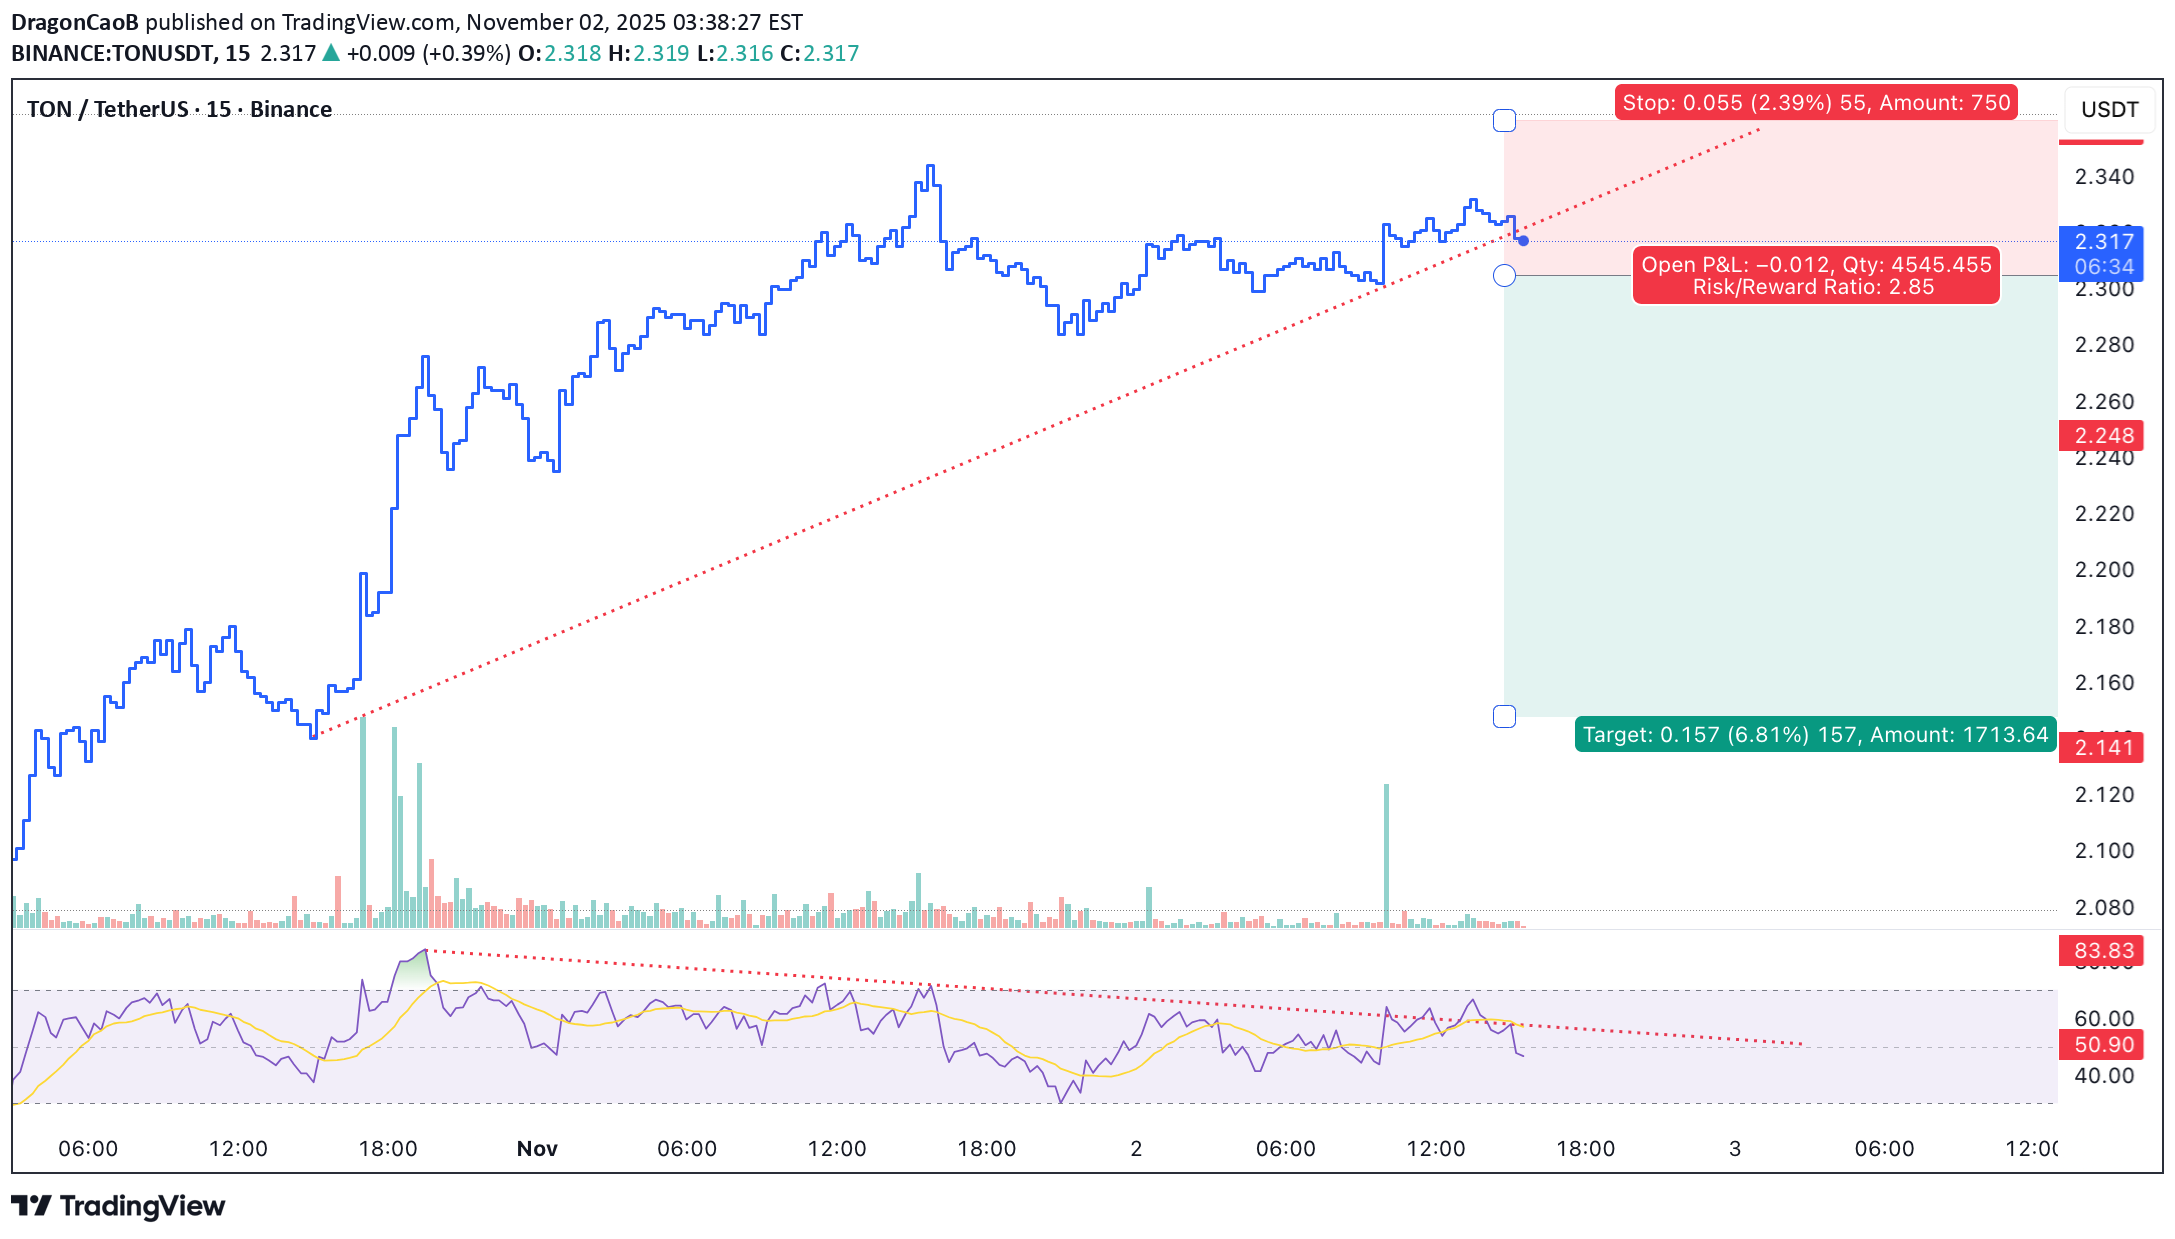Click the green up-triangle next to 2.317
The height and width of the screenshot is (1239, 2175).
coord(331,53)
